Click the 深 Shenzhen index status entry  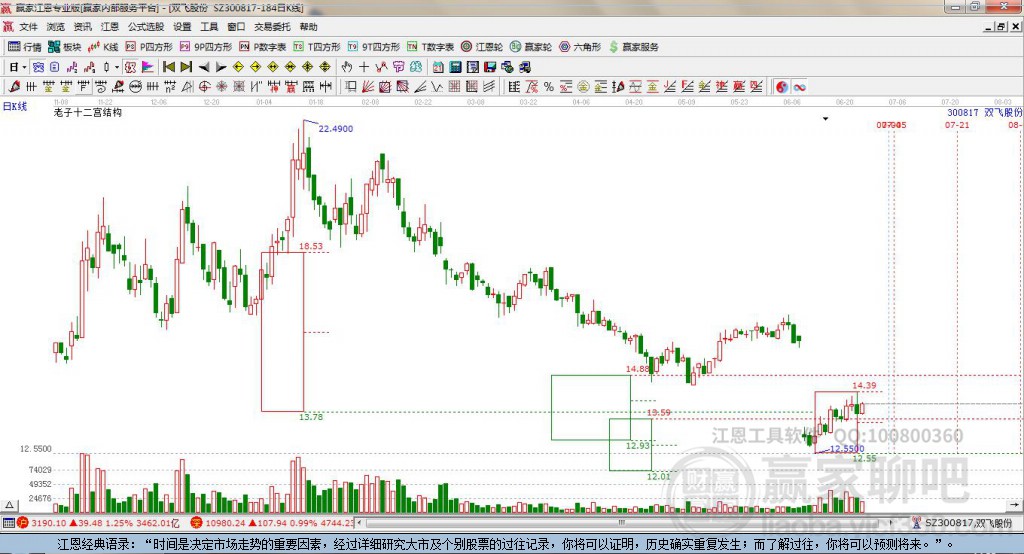[272, 523]
